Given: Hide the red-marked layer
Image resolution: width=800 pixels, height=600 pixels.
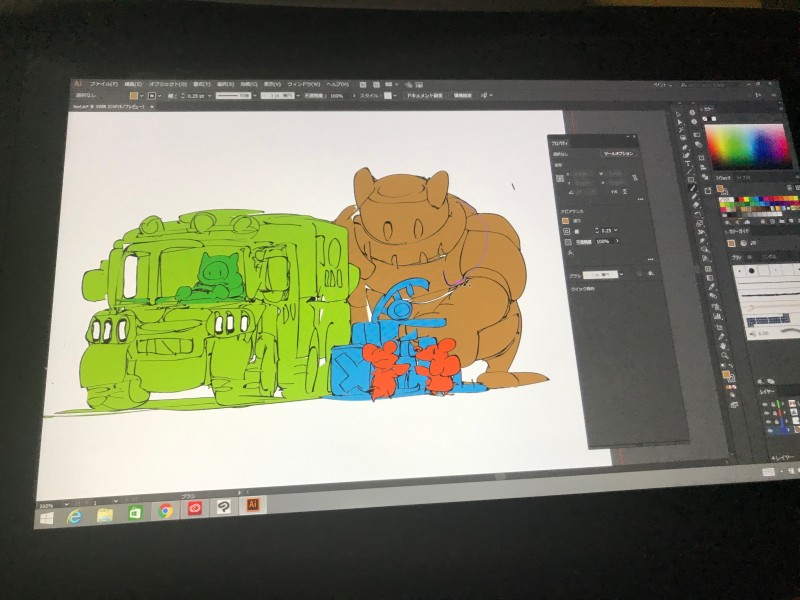Looking at the screenshot, I should [x=766, y=413].
